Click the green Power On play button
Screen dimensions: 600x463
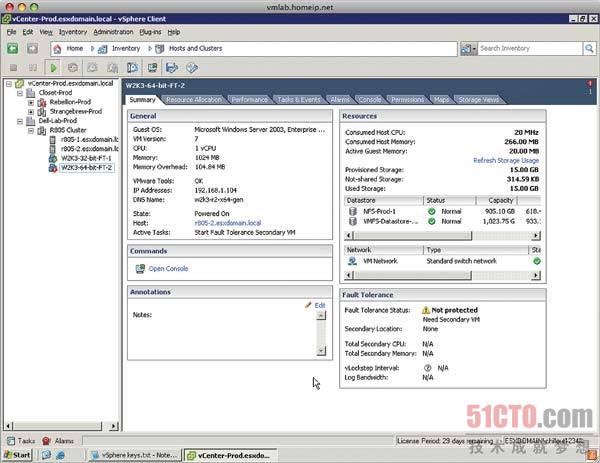point(53,68)
